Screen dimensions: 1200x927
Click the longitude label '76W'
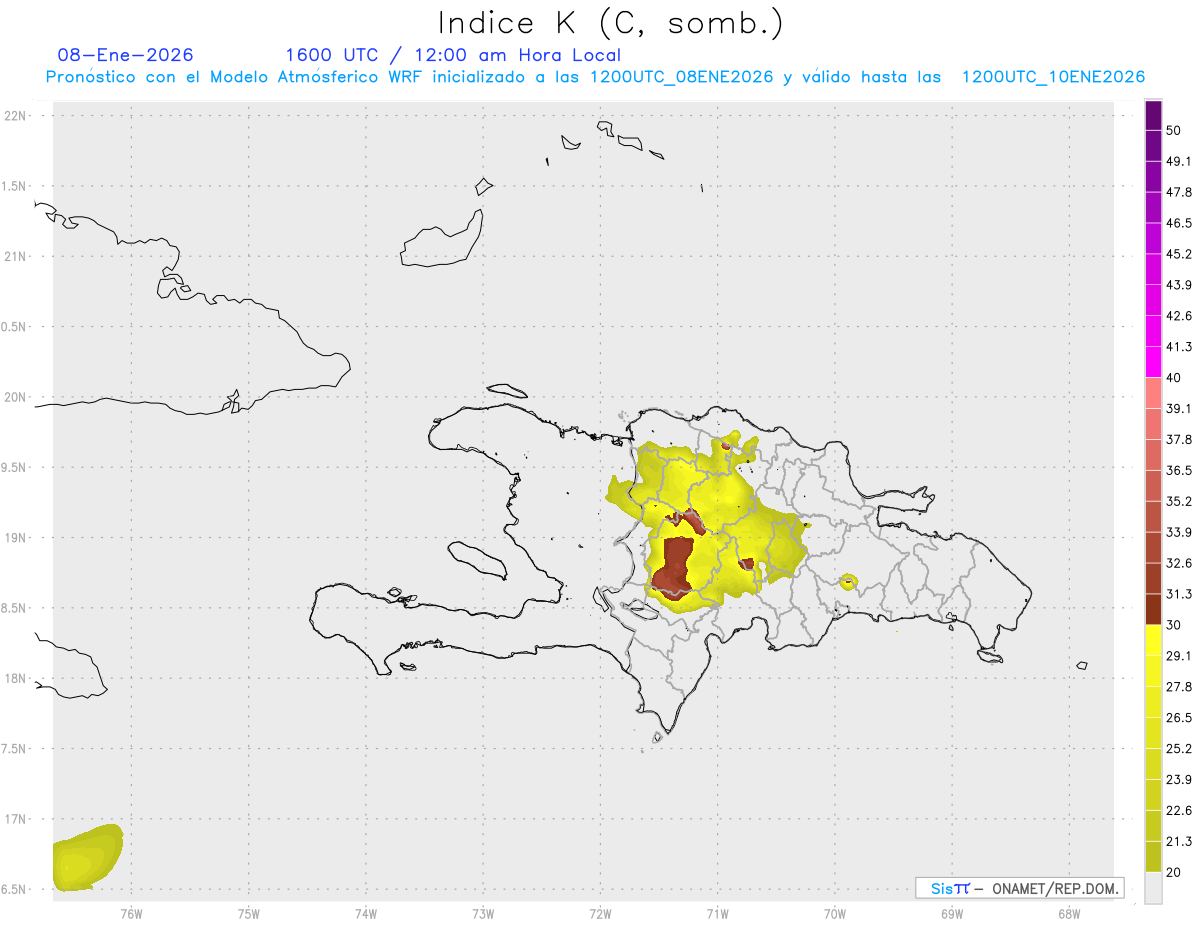tap(131, 912)
